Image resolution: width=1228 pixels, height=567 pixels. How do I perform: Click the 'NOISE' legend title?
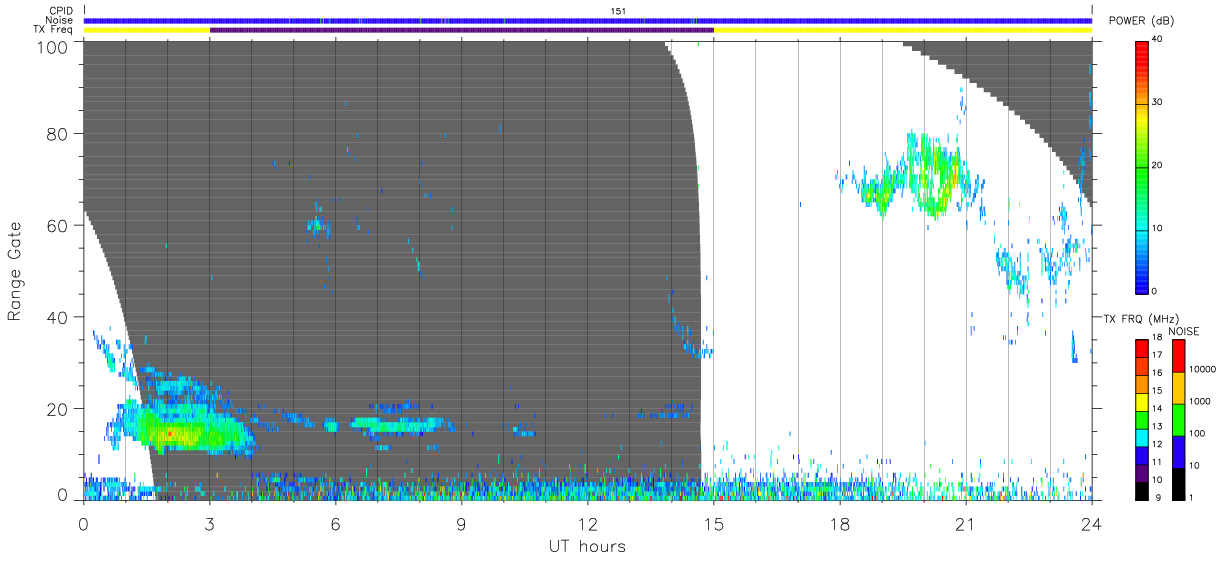tap(1186, 331)
